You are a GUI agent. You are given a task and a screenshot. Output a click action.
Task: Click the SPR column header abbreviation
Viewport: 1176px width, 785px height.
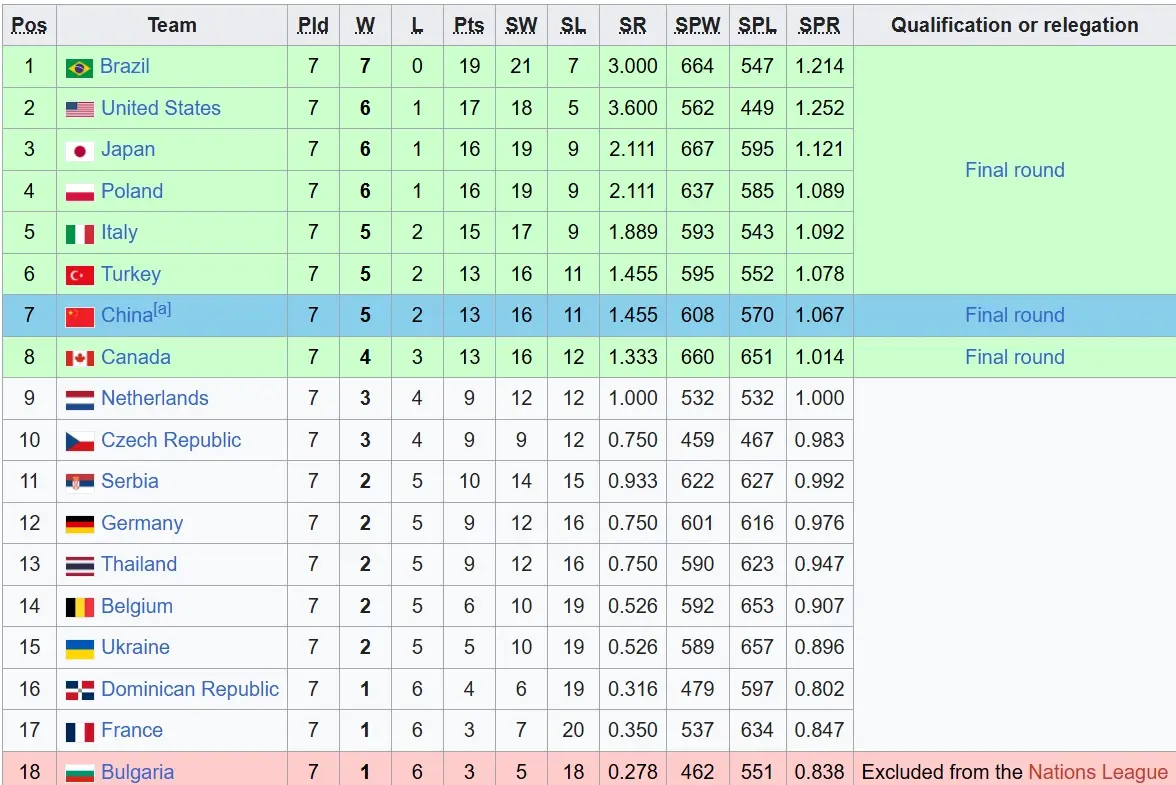pos(819,25)
